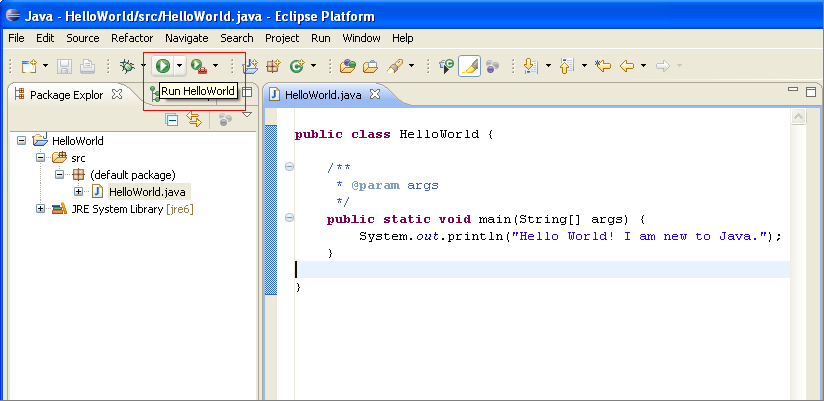Open the Next Annotation dropdown arrow
824x401 pixels.
[548, 66]
